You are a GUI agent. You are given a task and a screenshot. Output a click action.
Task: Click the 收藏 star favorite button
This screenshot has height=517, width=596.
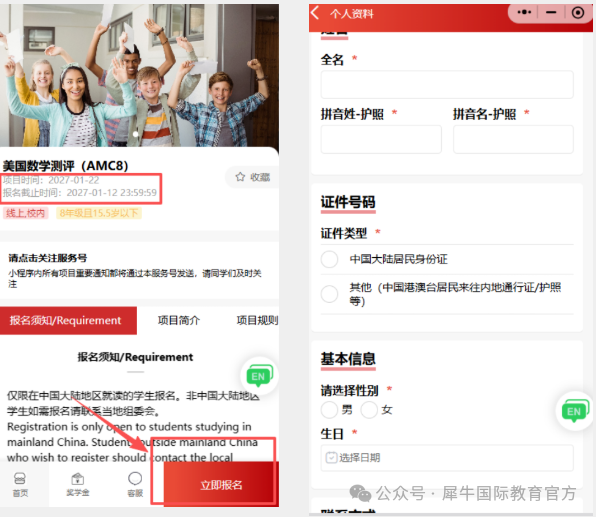(x=252, y=177)
